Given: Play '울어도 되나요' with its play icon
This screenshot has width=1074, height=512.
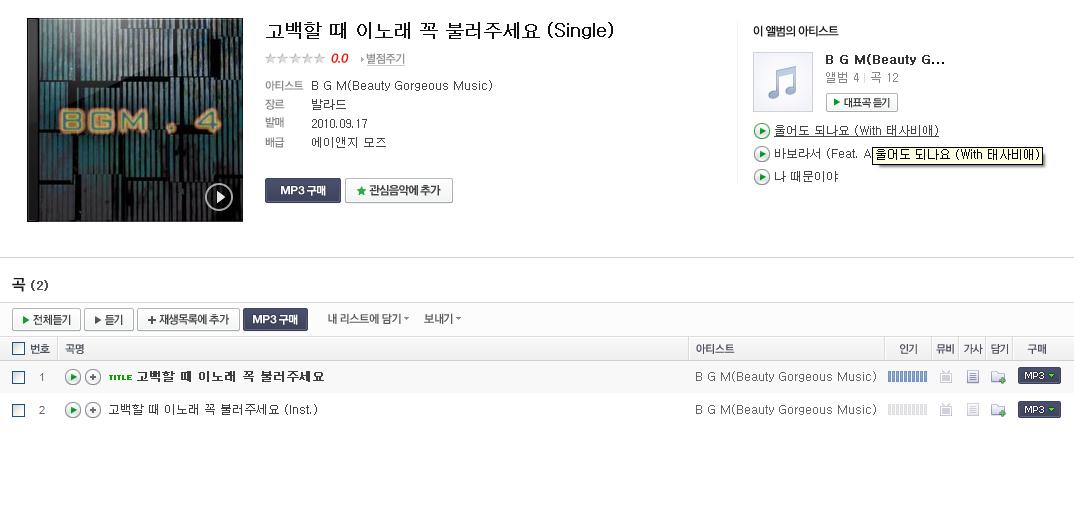Looking at the screenshot, I should pyautogui.click(x=762, y=131).
